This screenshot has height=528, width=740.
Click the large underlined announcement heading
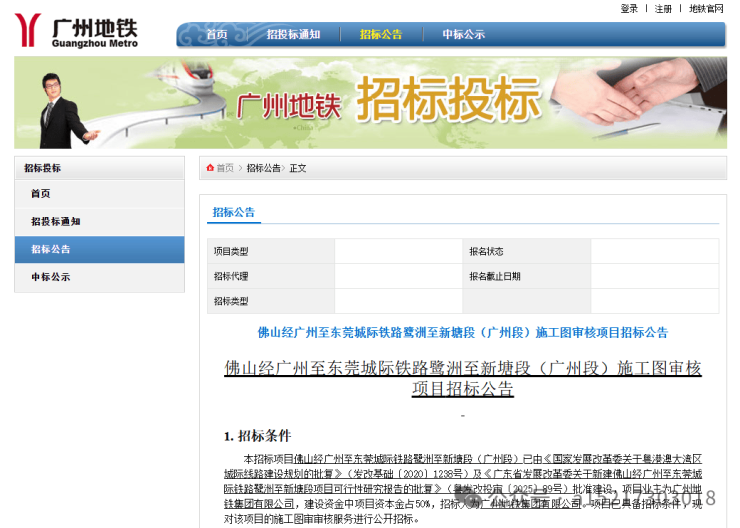462,378
